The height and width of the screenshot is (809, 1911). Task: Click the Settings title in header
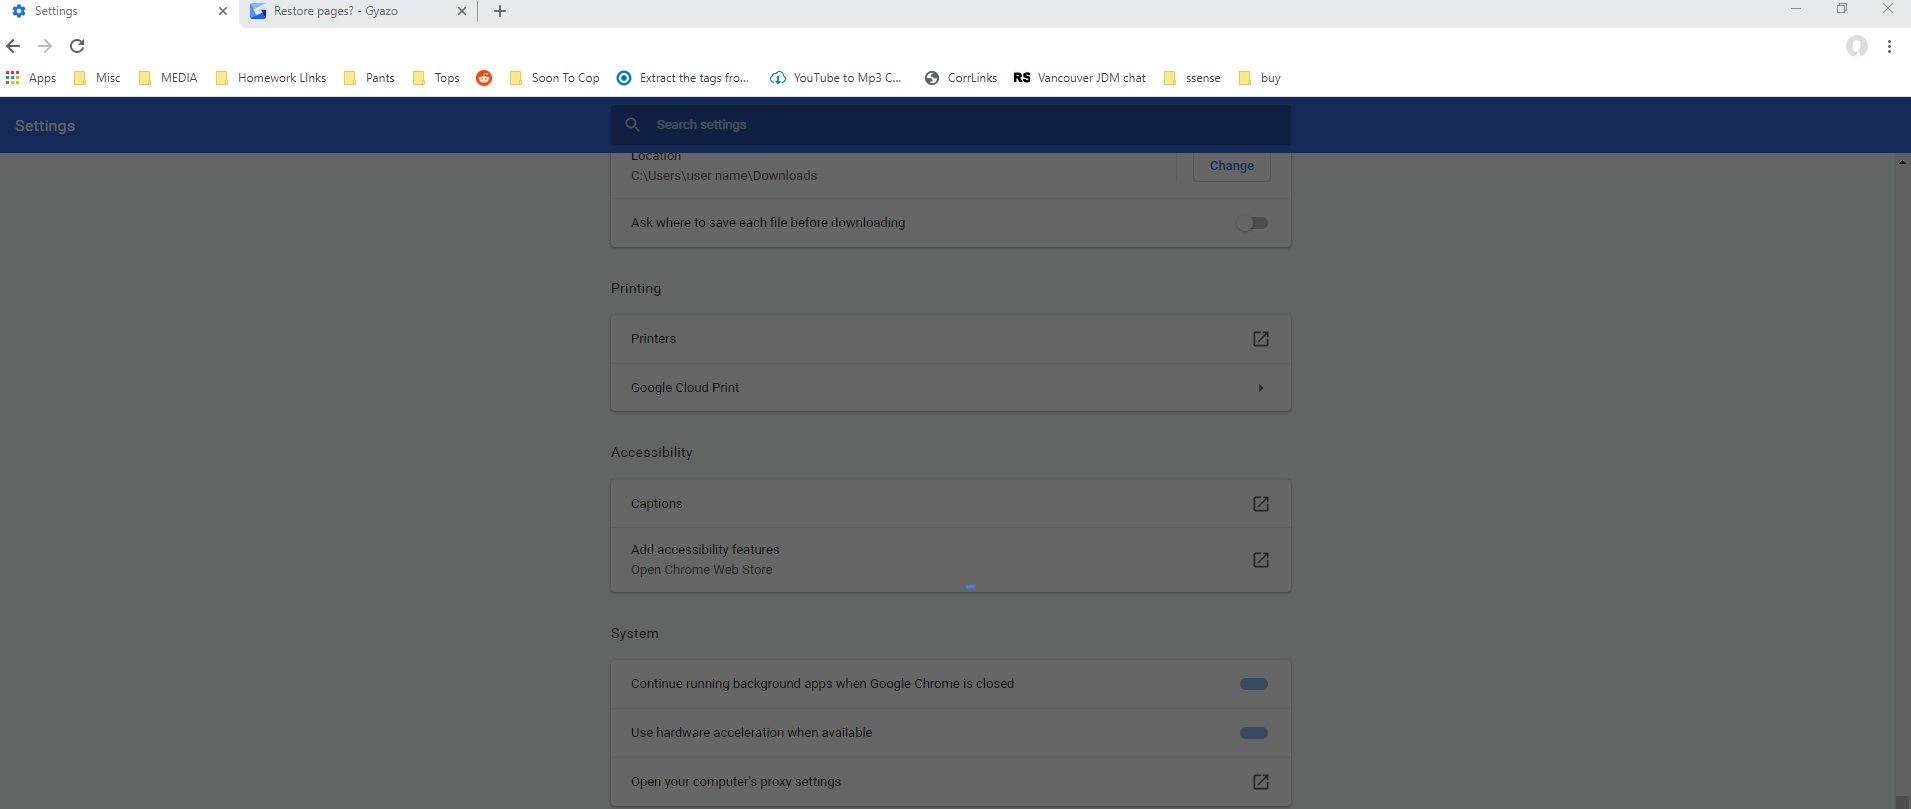coord(45,126)
